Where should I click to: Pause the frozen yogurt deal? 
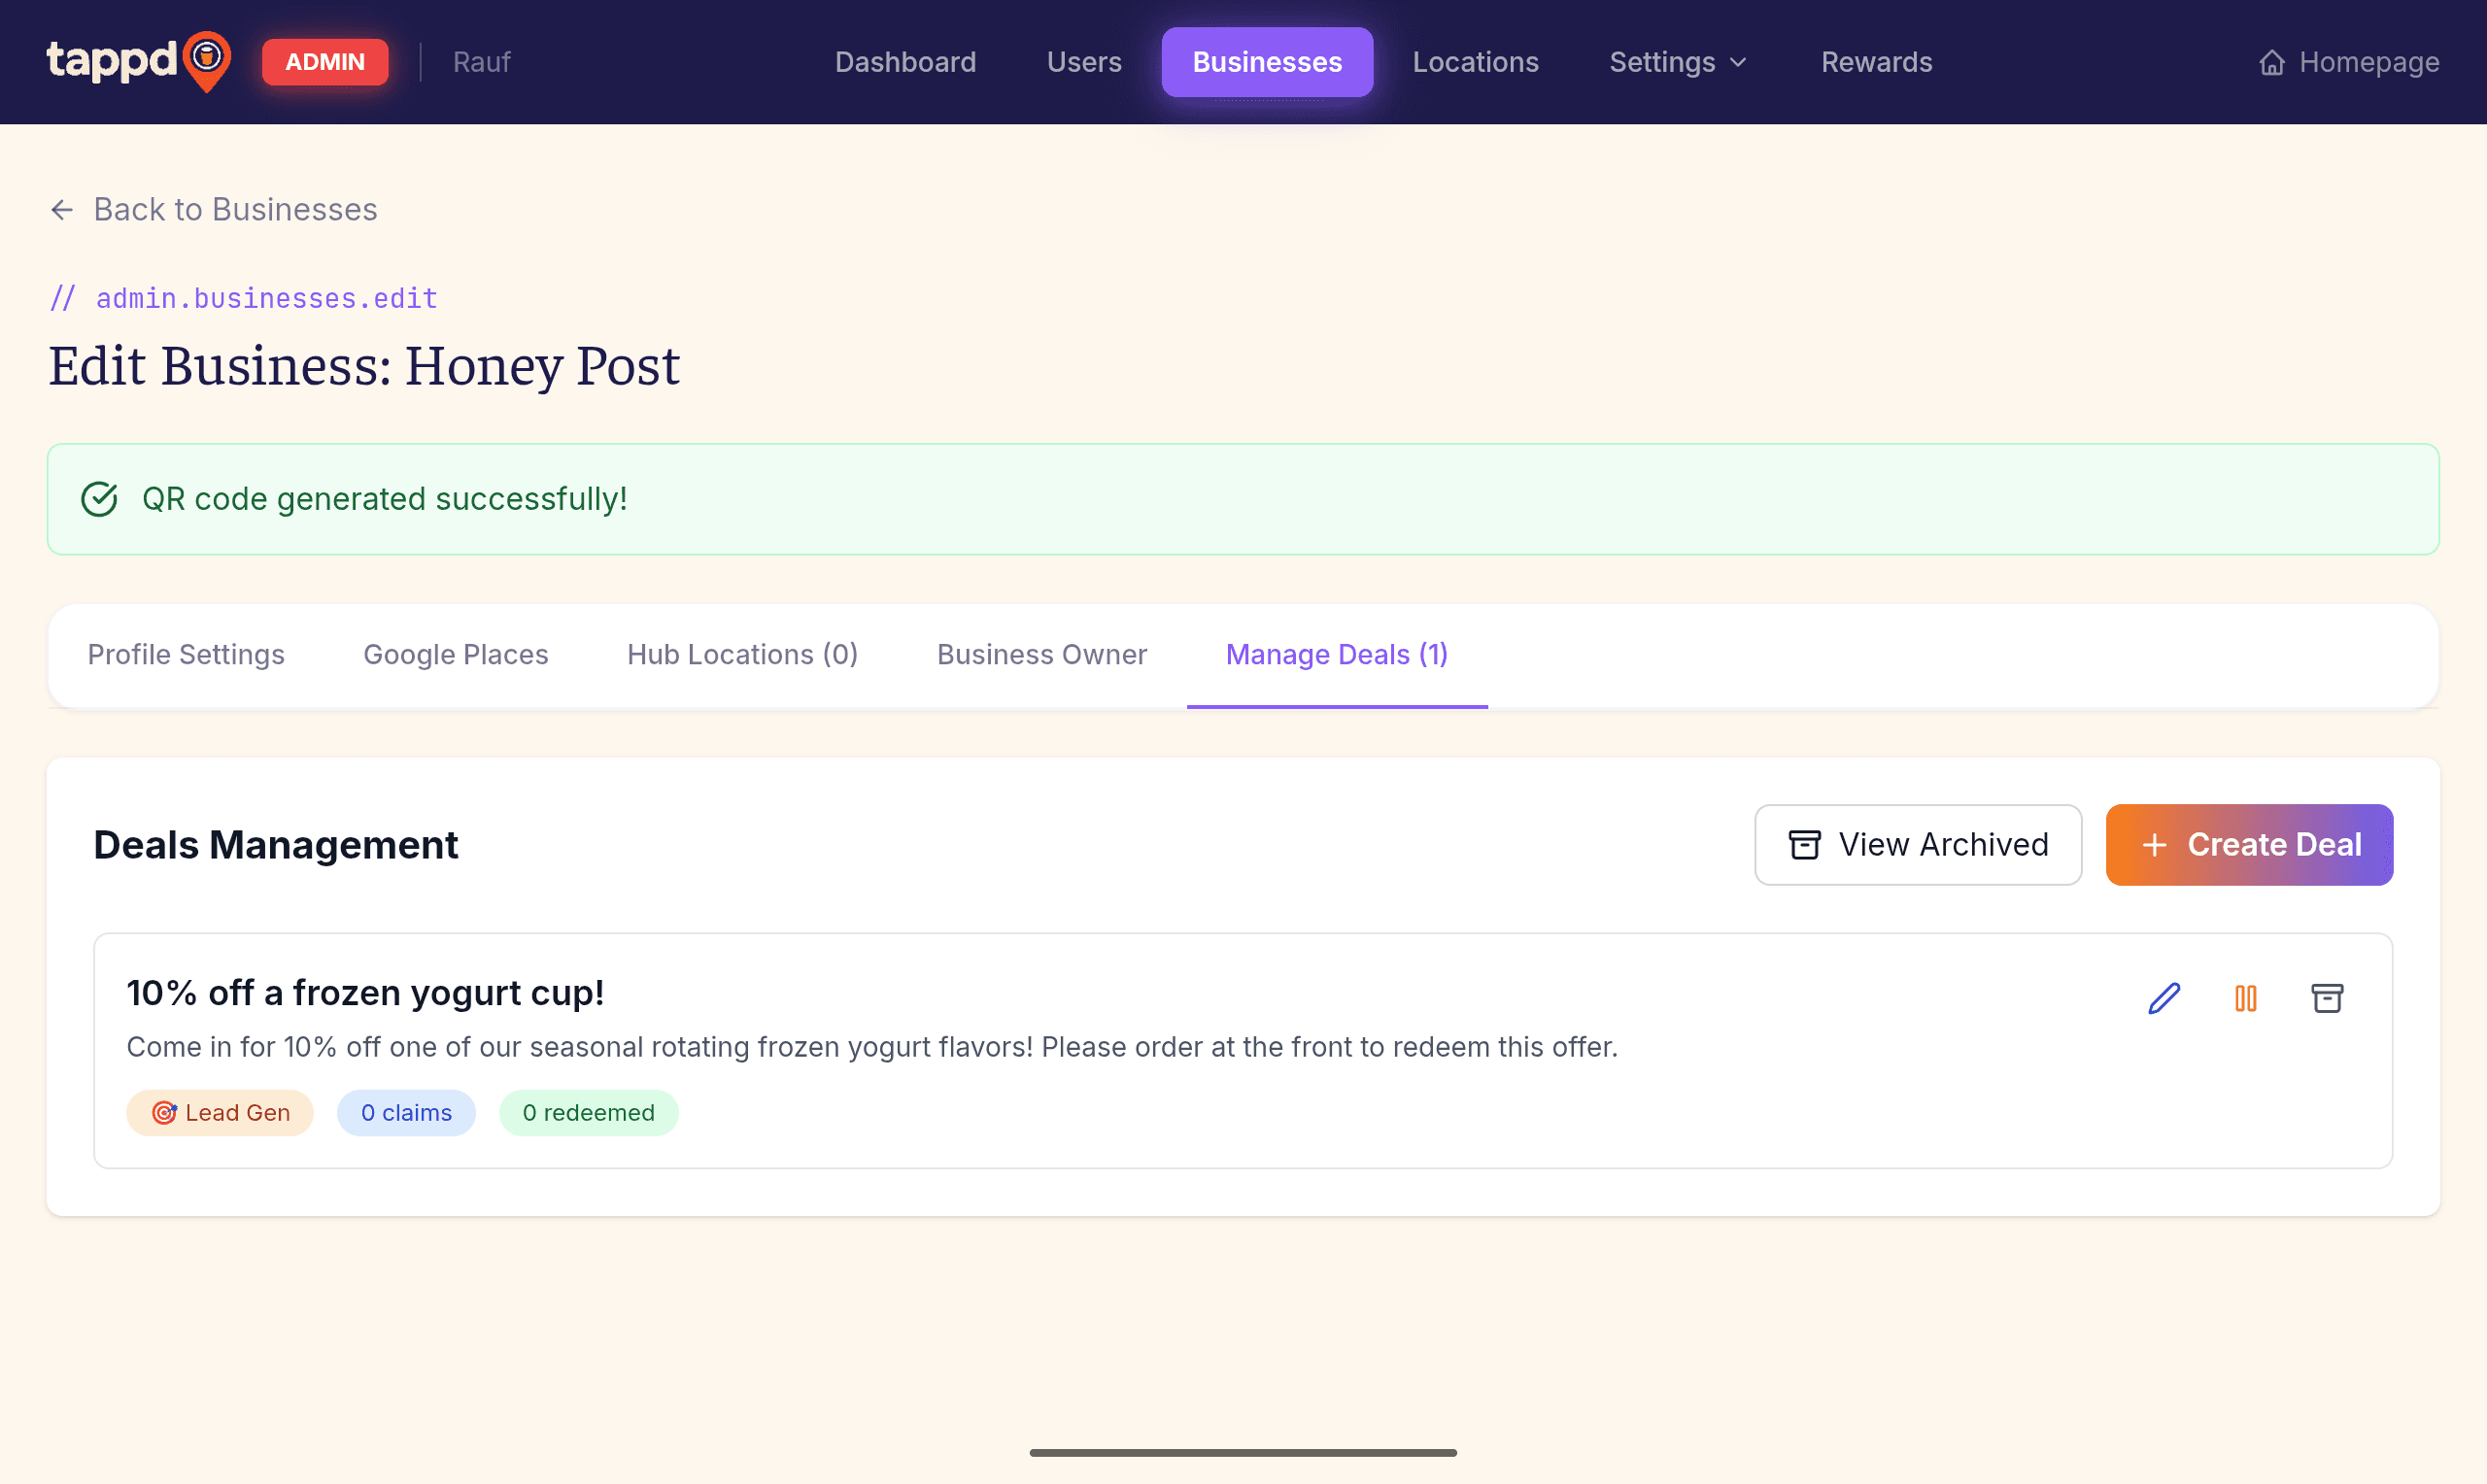2245,998
